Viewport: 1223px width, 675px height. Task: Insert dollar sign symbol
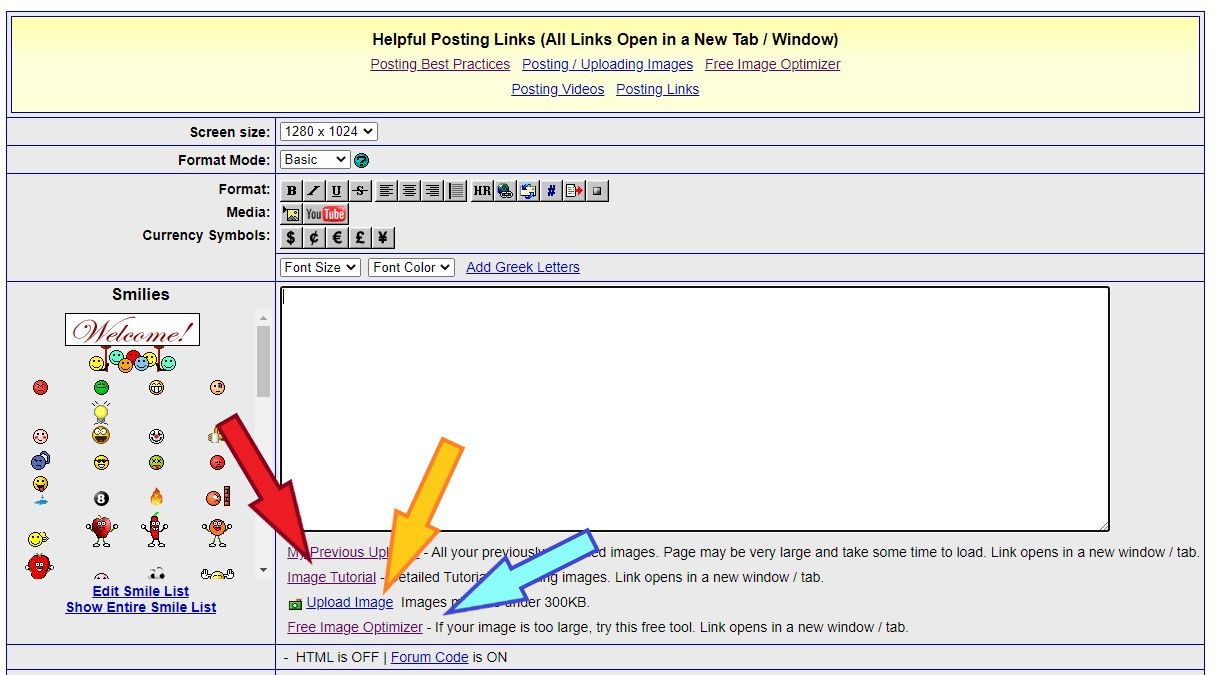(291, 237)
